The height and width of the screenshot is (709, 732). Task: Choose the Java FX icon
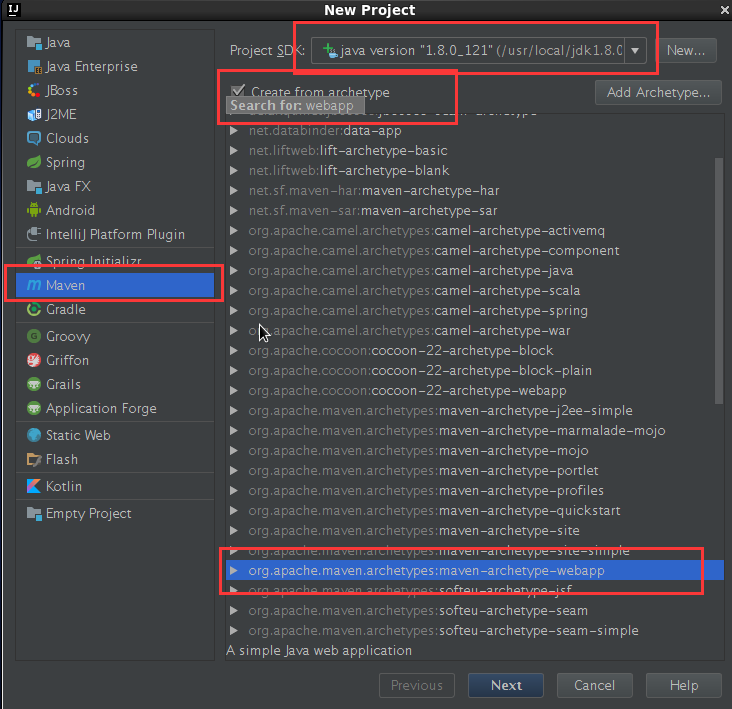(34, 186)
